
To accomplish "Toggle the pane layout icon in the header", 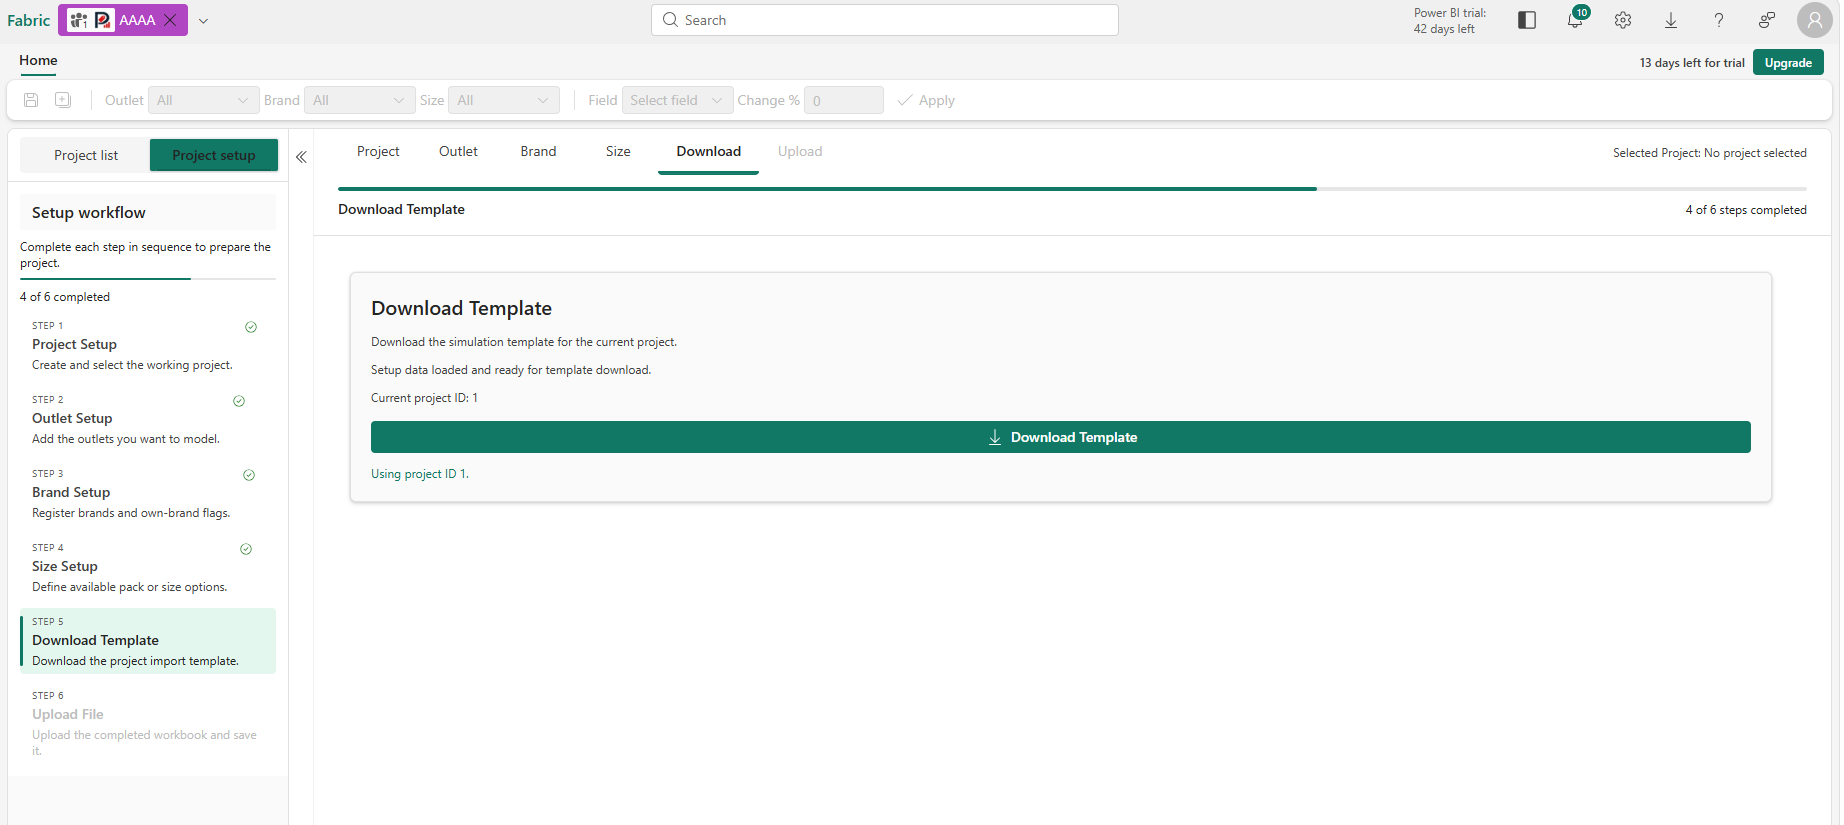I will [1527, 20].
